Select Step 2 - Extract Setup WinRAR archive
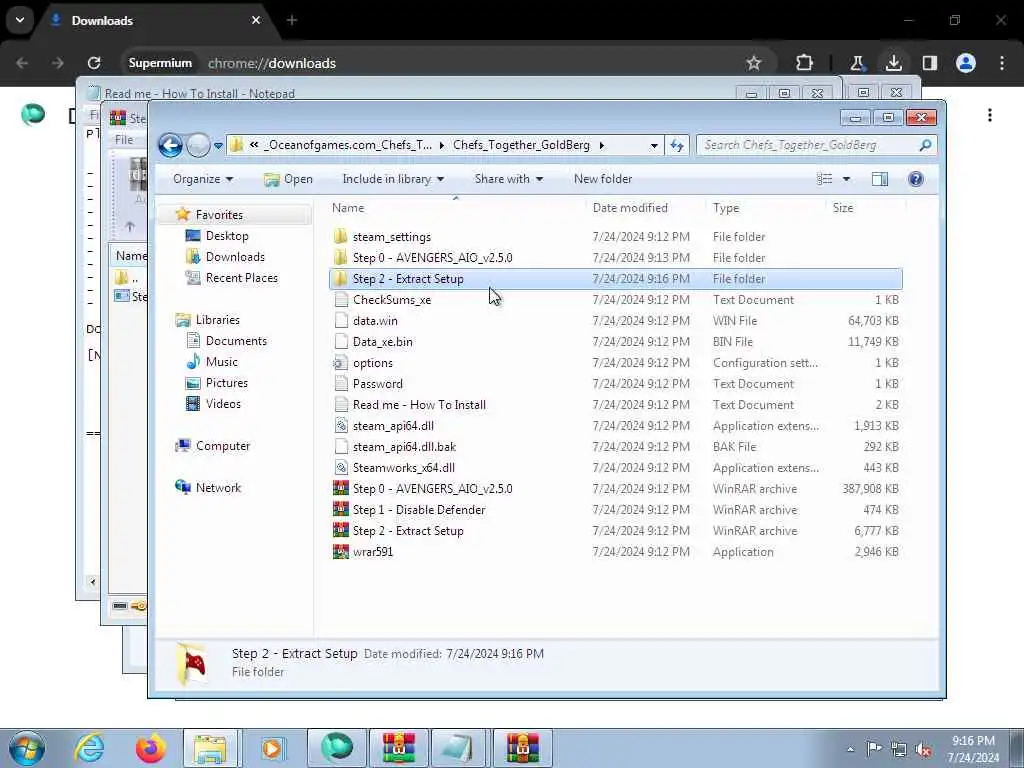Viewport: 1024px width, 768px height. click(408, 531)
